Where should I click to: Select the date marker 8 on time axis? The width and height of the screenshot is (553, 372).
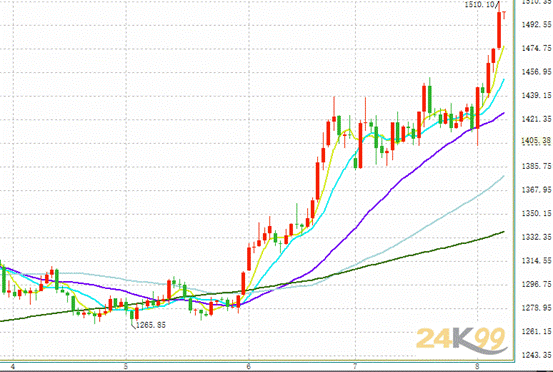(x=477, y=366)
